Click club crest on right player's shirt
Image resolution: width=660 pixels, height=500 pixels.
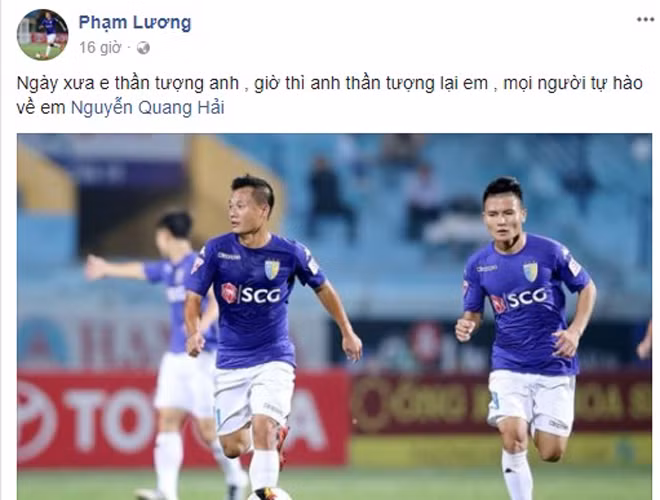pos(530,272)
